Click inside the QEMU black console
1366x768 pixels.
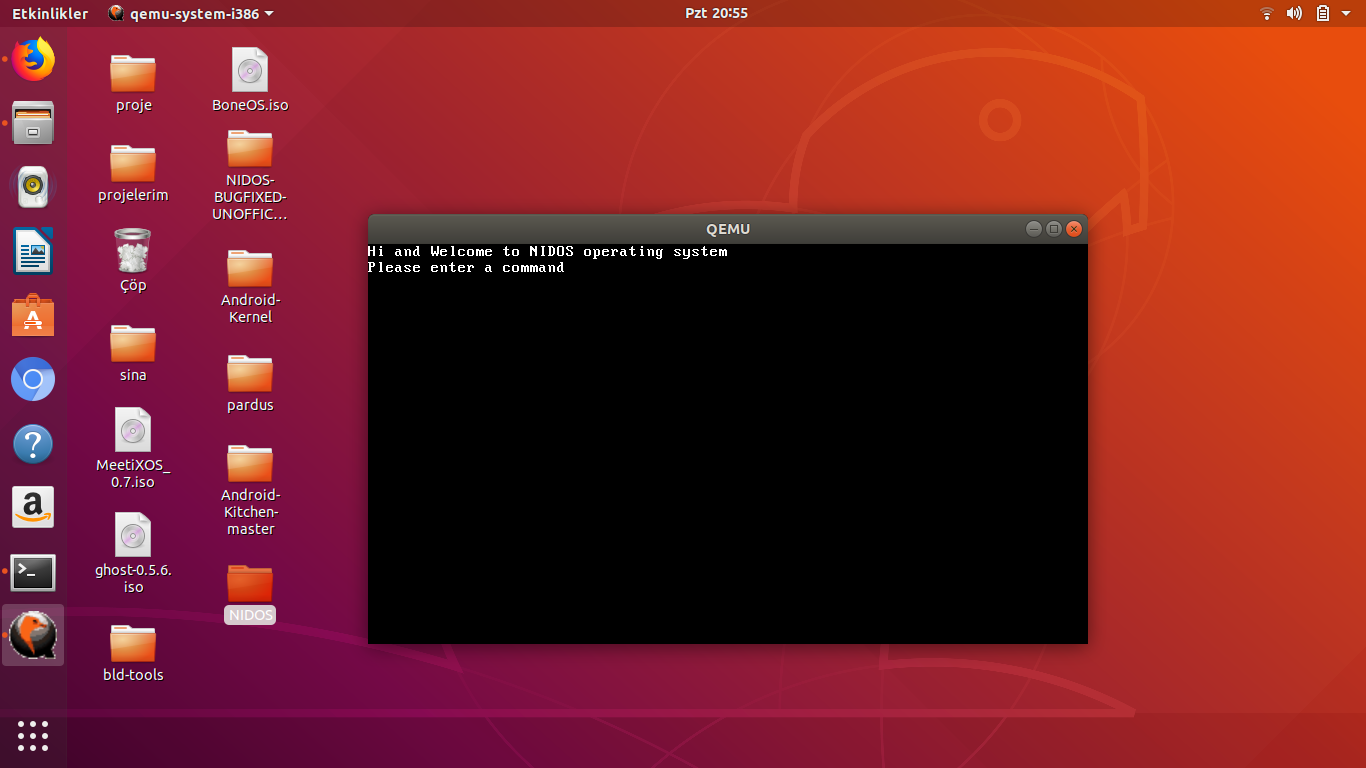[728, 444]
